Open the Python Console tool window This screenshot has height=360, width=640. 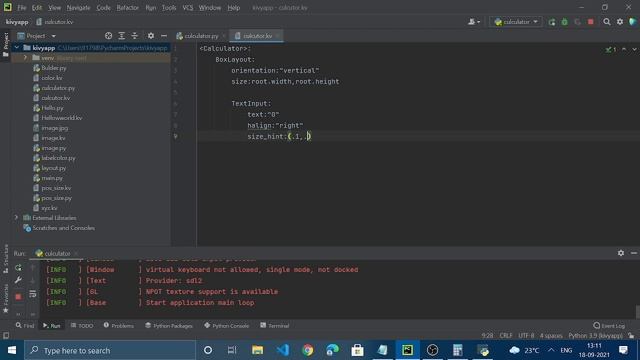227,325
